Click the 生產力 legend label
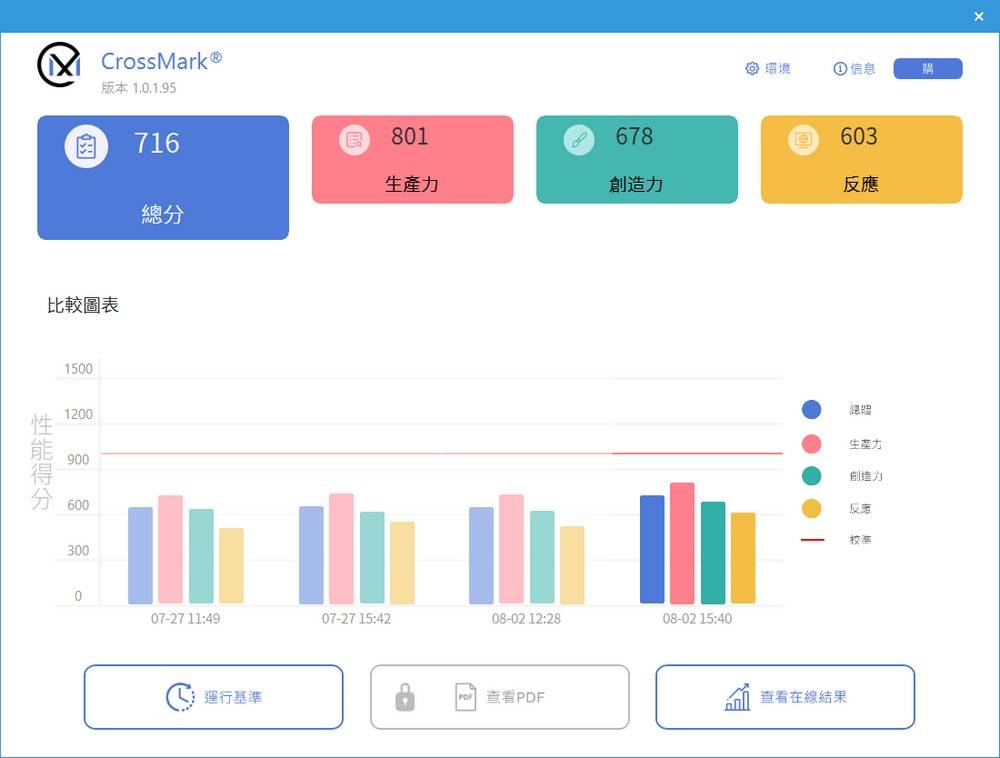This screenshot has height=758, width=1000. pyautogui.click(x=865, y=444)
